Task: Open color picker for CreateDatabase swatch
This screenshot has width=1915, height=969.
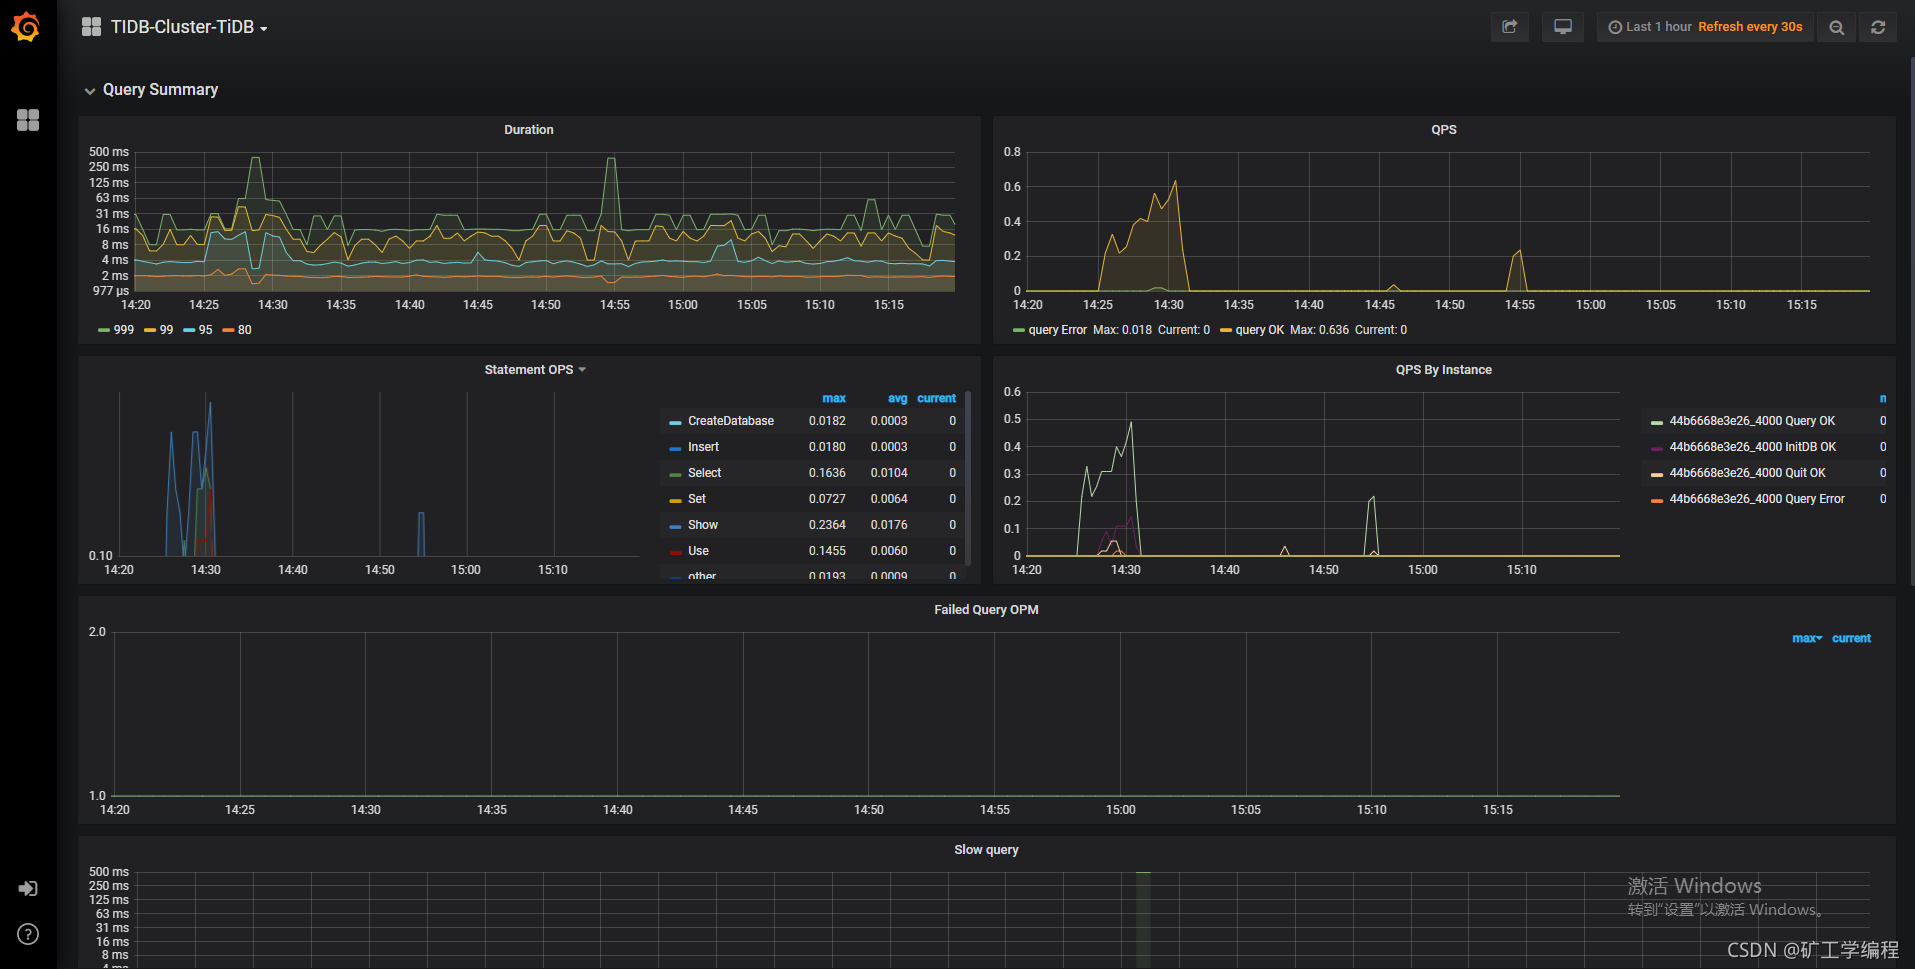Action: point(675,422)
